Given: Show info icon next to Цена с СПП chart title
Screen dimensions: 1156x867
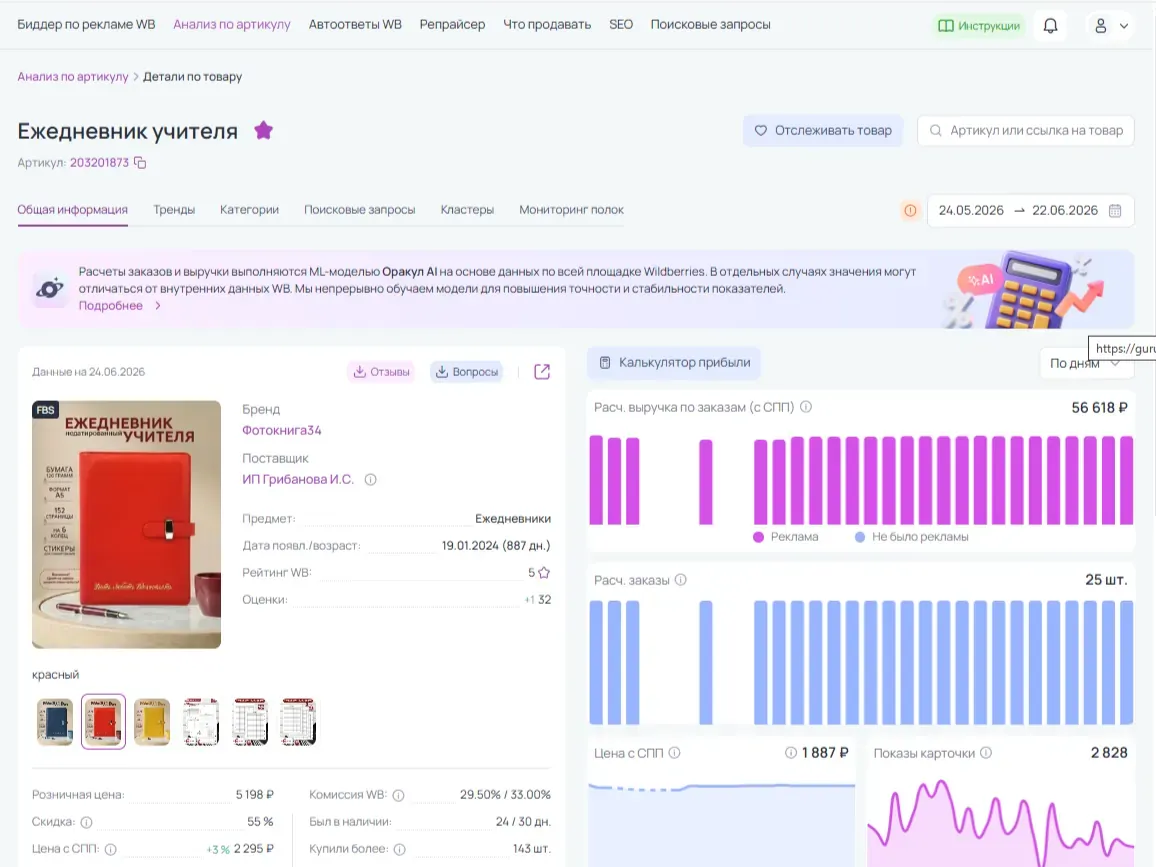Looking at the screenshot, I should click(674, 753).
